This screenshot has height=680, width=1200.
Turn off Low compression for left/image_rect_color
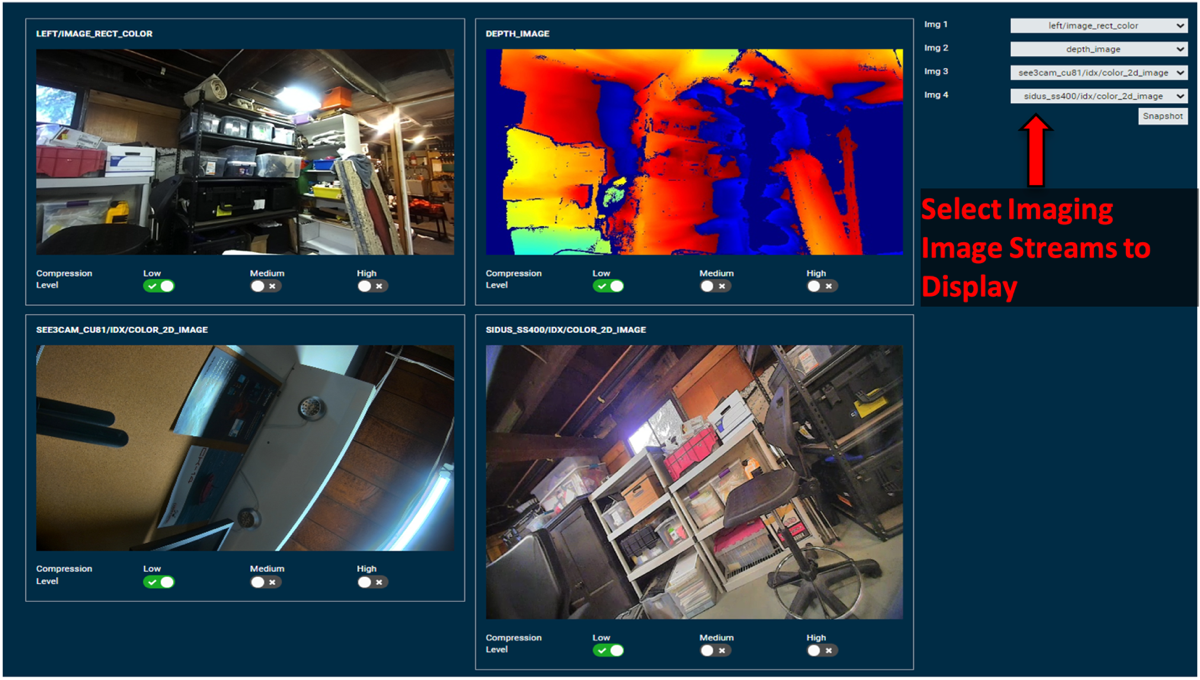(x=159, y=286)
